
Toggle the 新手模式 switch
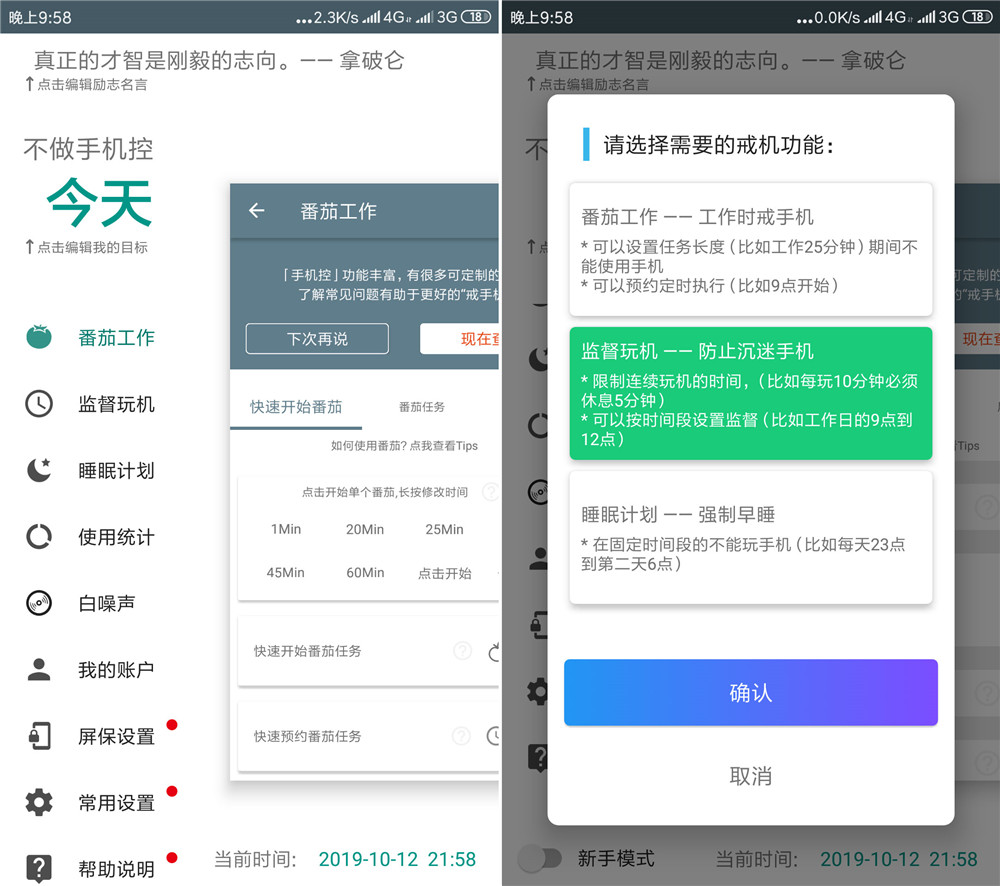point(540,859)
